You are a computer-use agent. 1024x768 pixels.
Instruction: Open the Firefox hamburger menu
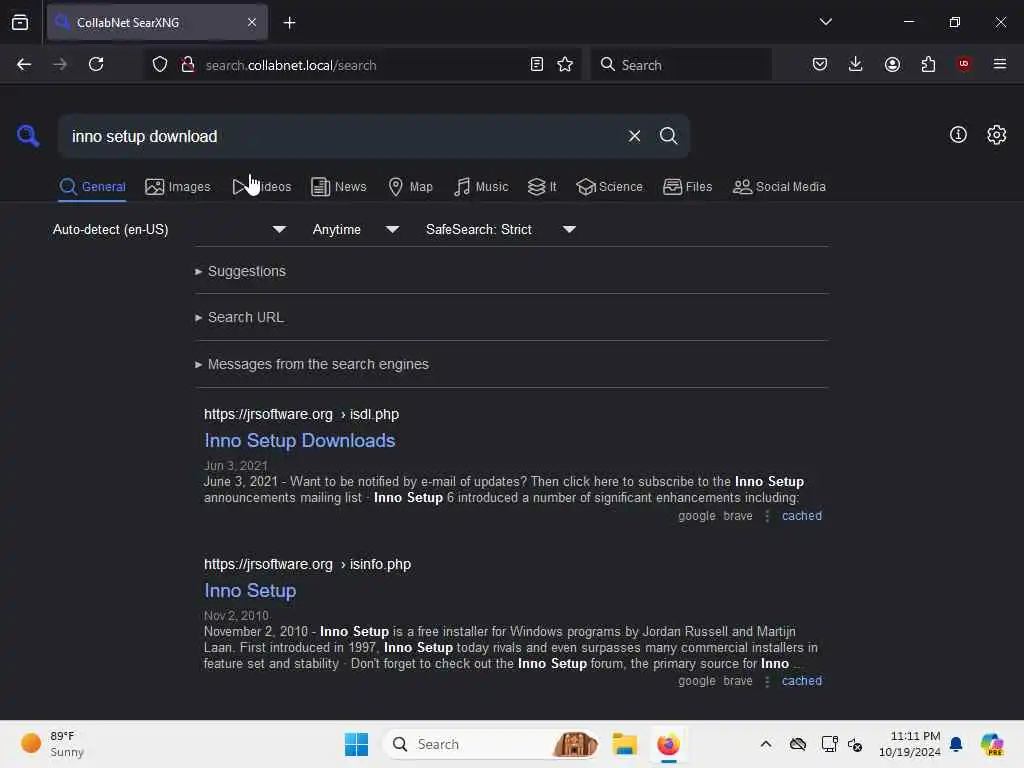[1000, 64]
